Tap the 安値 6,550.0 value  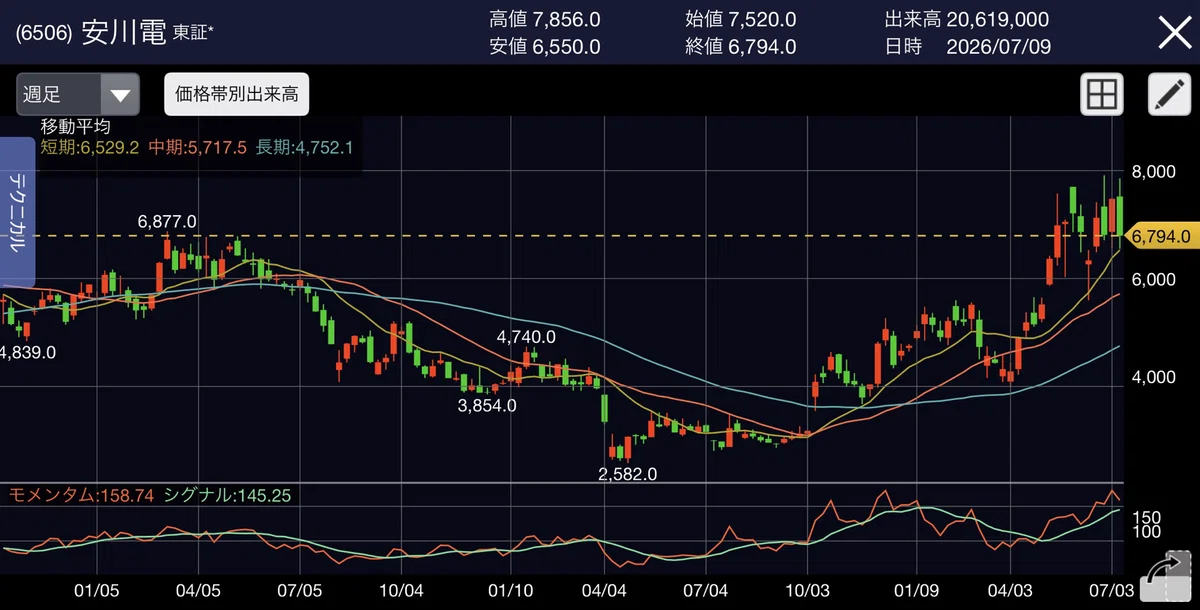(545, 46)
